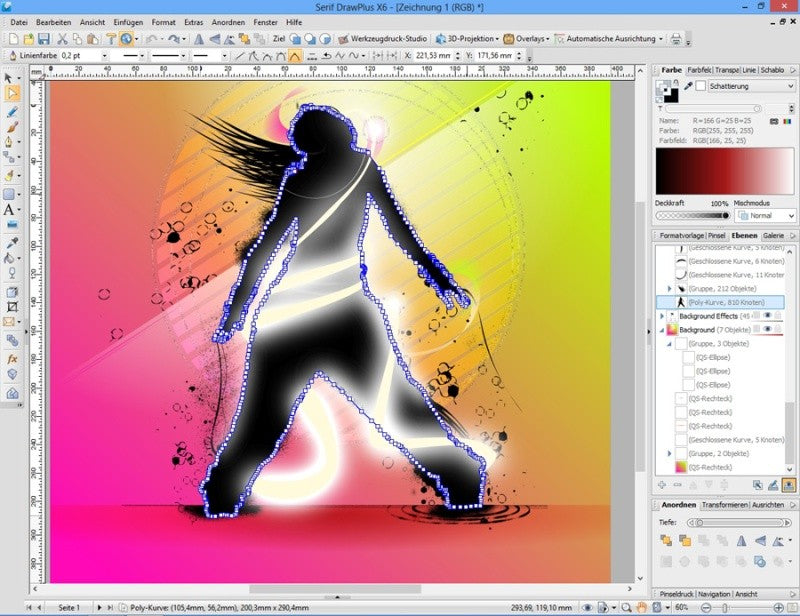800x616 pixels.
Task: Open the Schattierung dropdown
Action: pos(751,86)
